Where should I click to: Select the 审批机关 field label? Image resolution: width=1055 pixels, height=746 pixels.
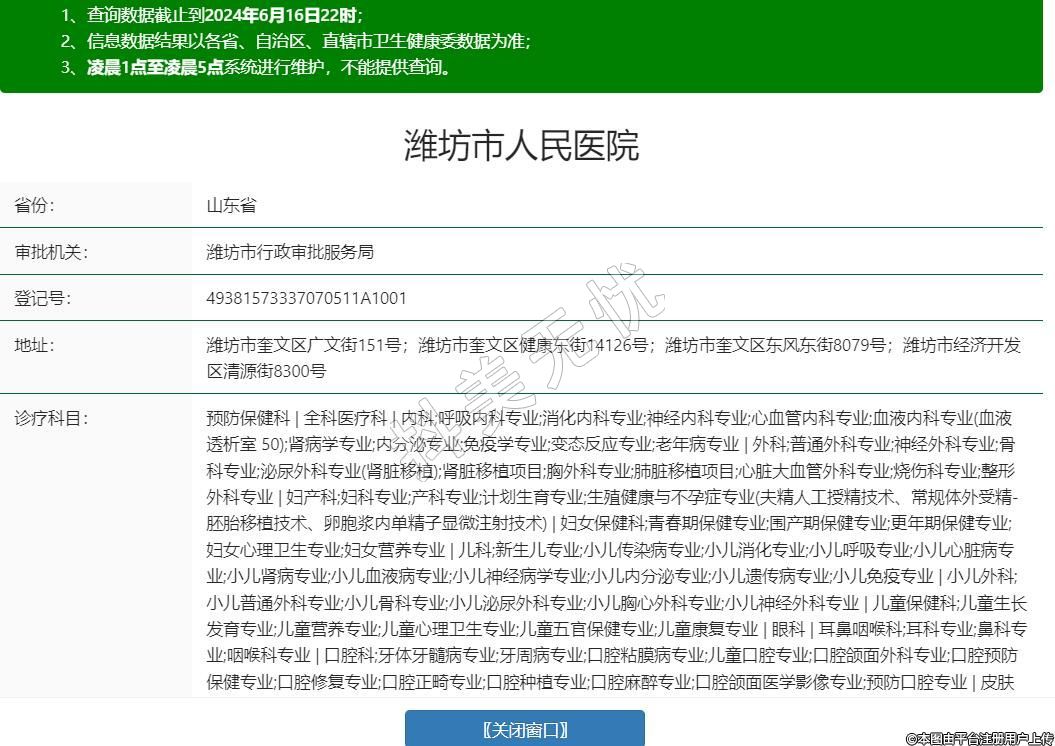(x=51, y=252)
